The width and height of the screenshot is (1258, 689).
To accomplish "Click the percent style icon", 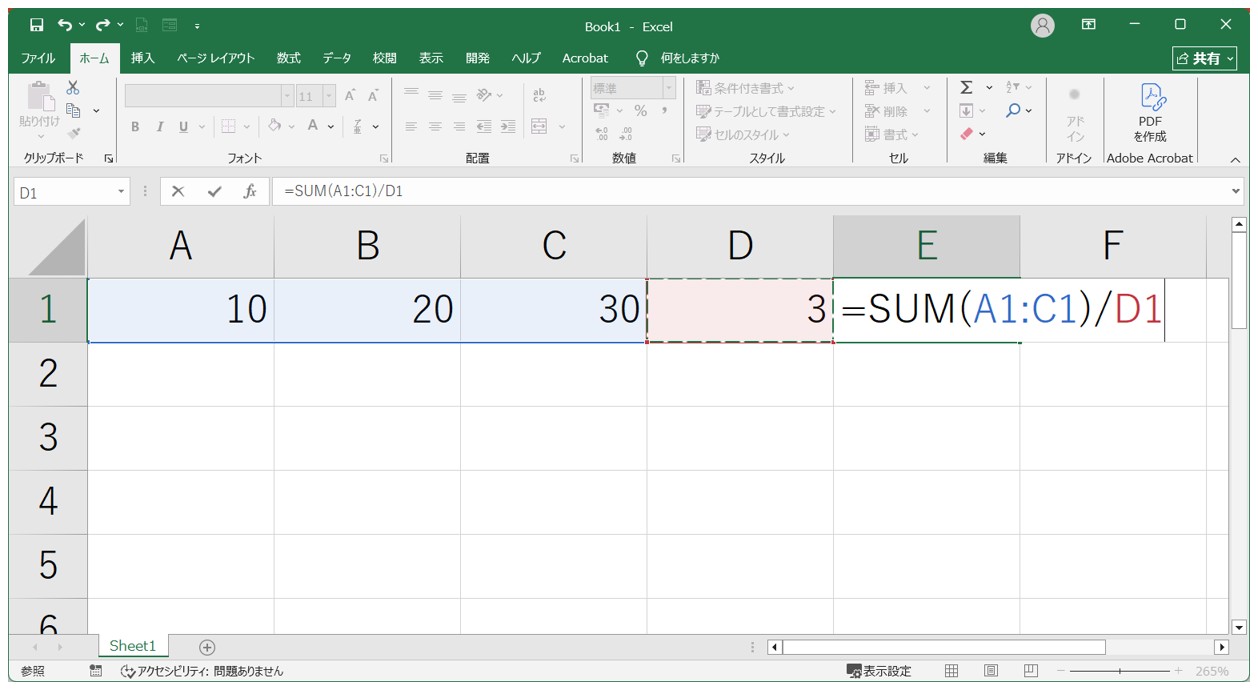I will click(640, 111).
